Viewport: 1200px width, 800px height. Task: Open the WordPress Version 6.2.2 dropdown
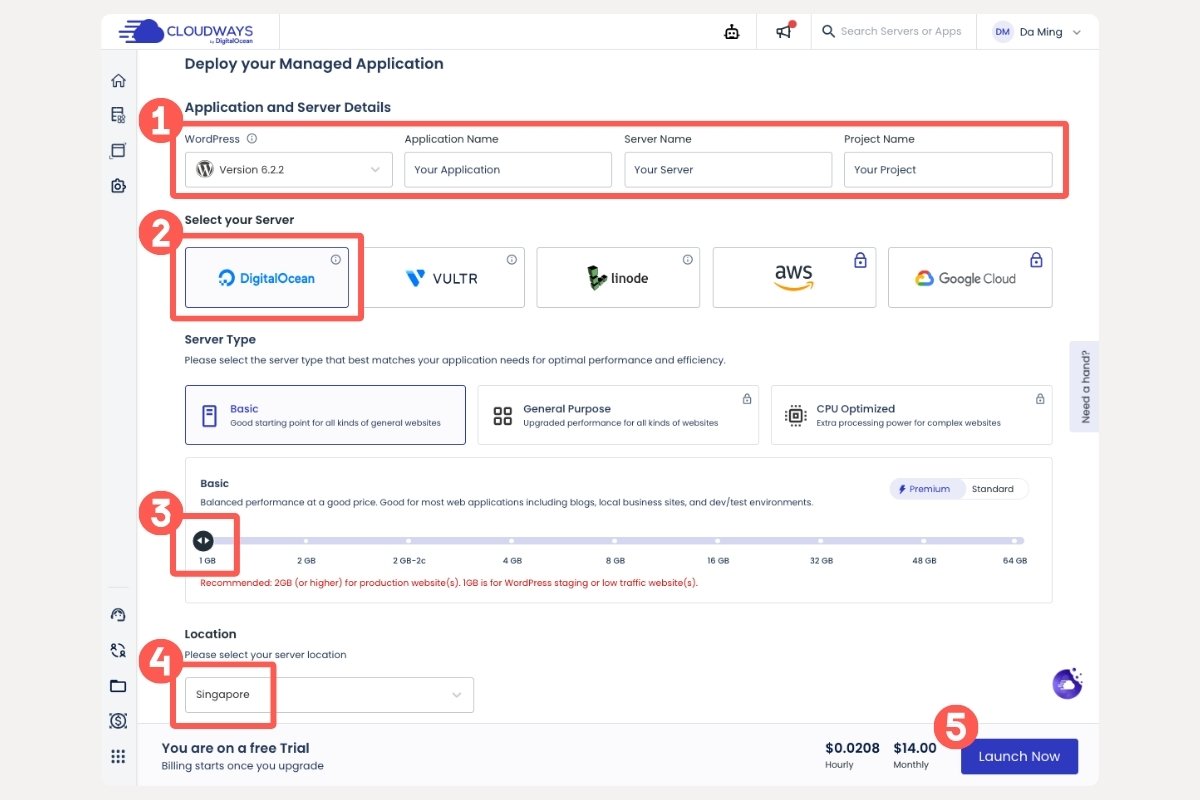pos(288,169)
